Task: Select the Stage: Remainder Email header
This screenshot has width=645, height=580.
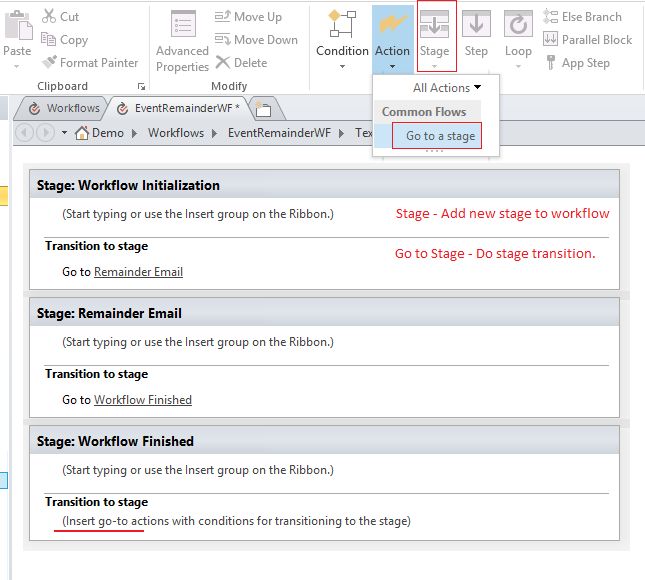Action: 325,313
